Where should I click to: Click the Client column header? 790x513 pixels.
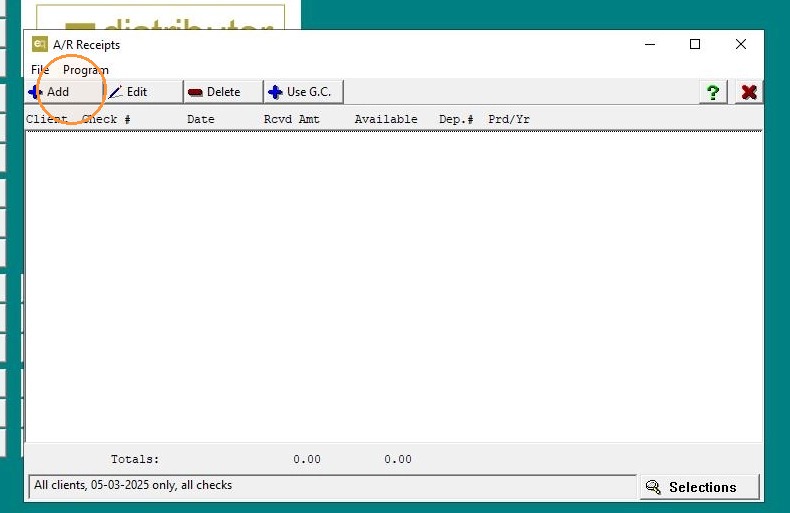tap(46, 119)
